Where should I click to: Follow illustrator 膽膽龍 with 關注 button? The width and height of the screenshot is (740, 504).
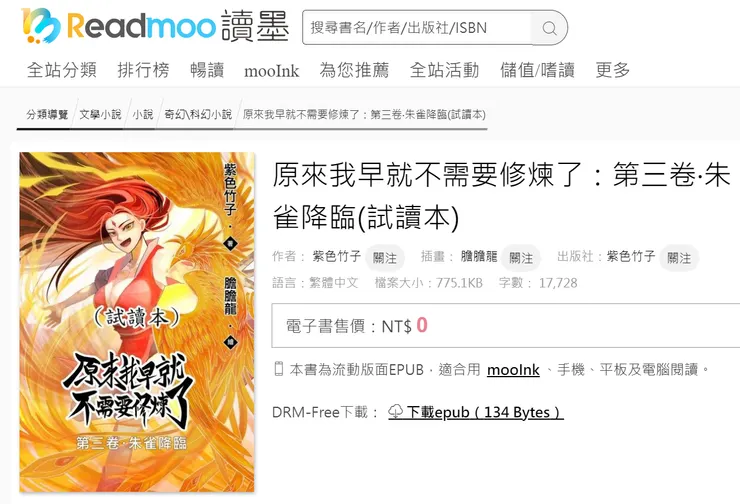click(x=521, y=258)
